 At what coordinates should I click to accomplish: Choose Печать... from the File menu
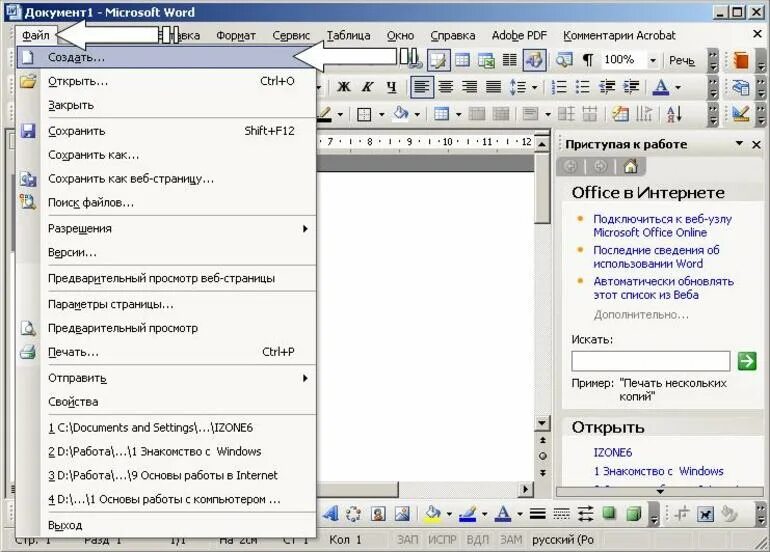pyautogui.click(x=166, y=352)
